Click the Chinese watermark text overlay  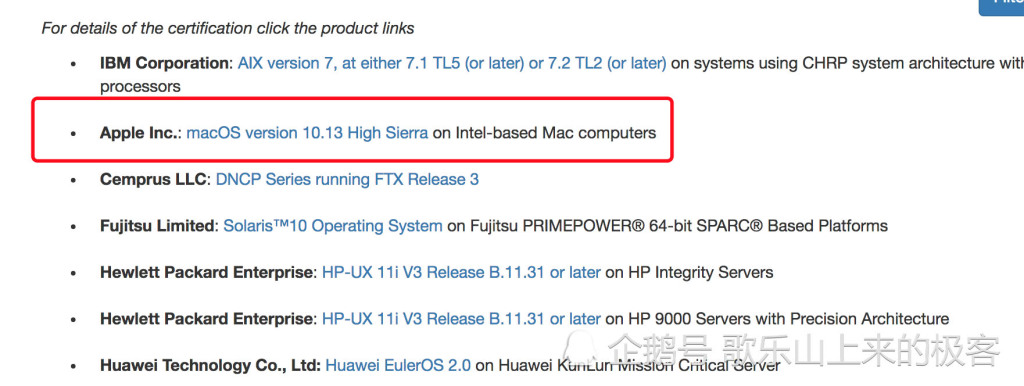point(805,350)
